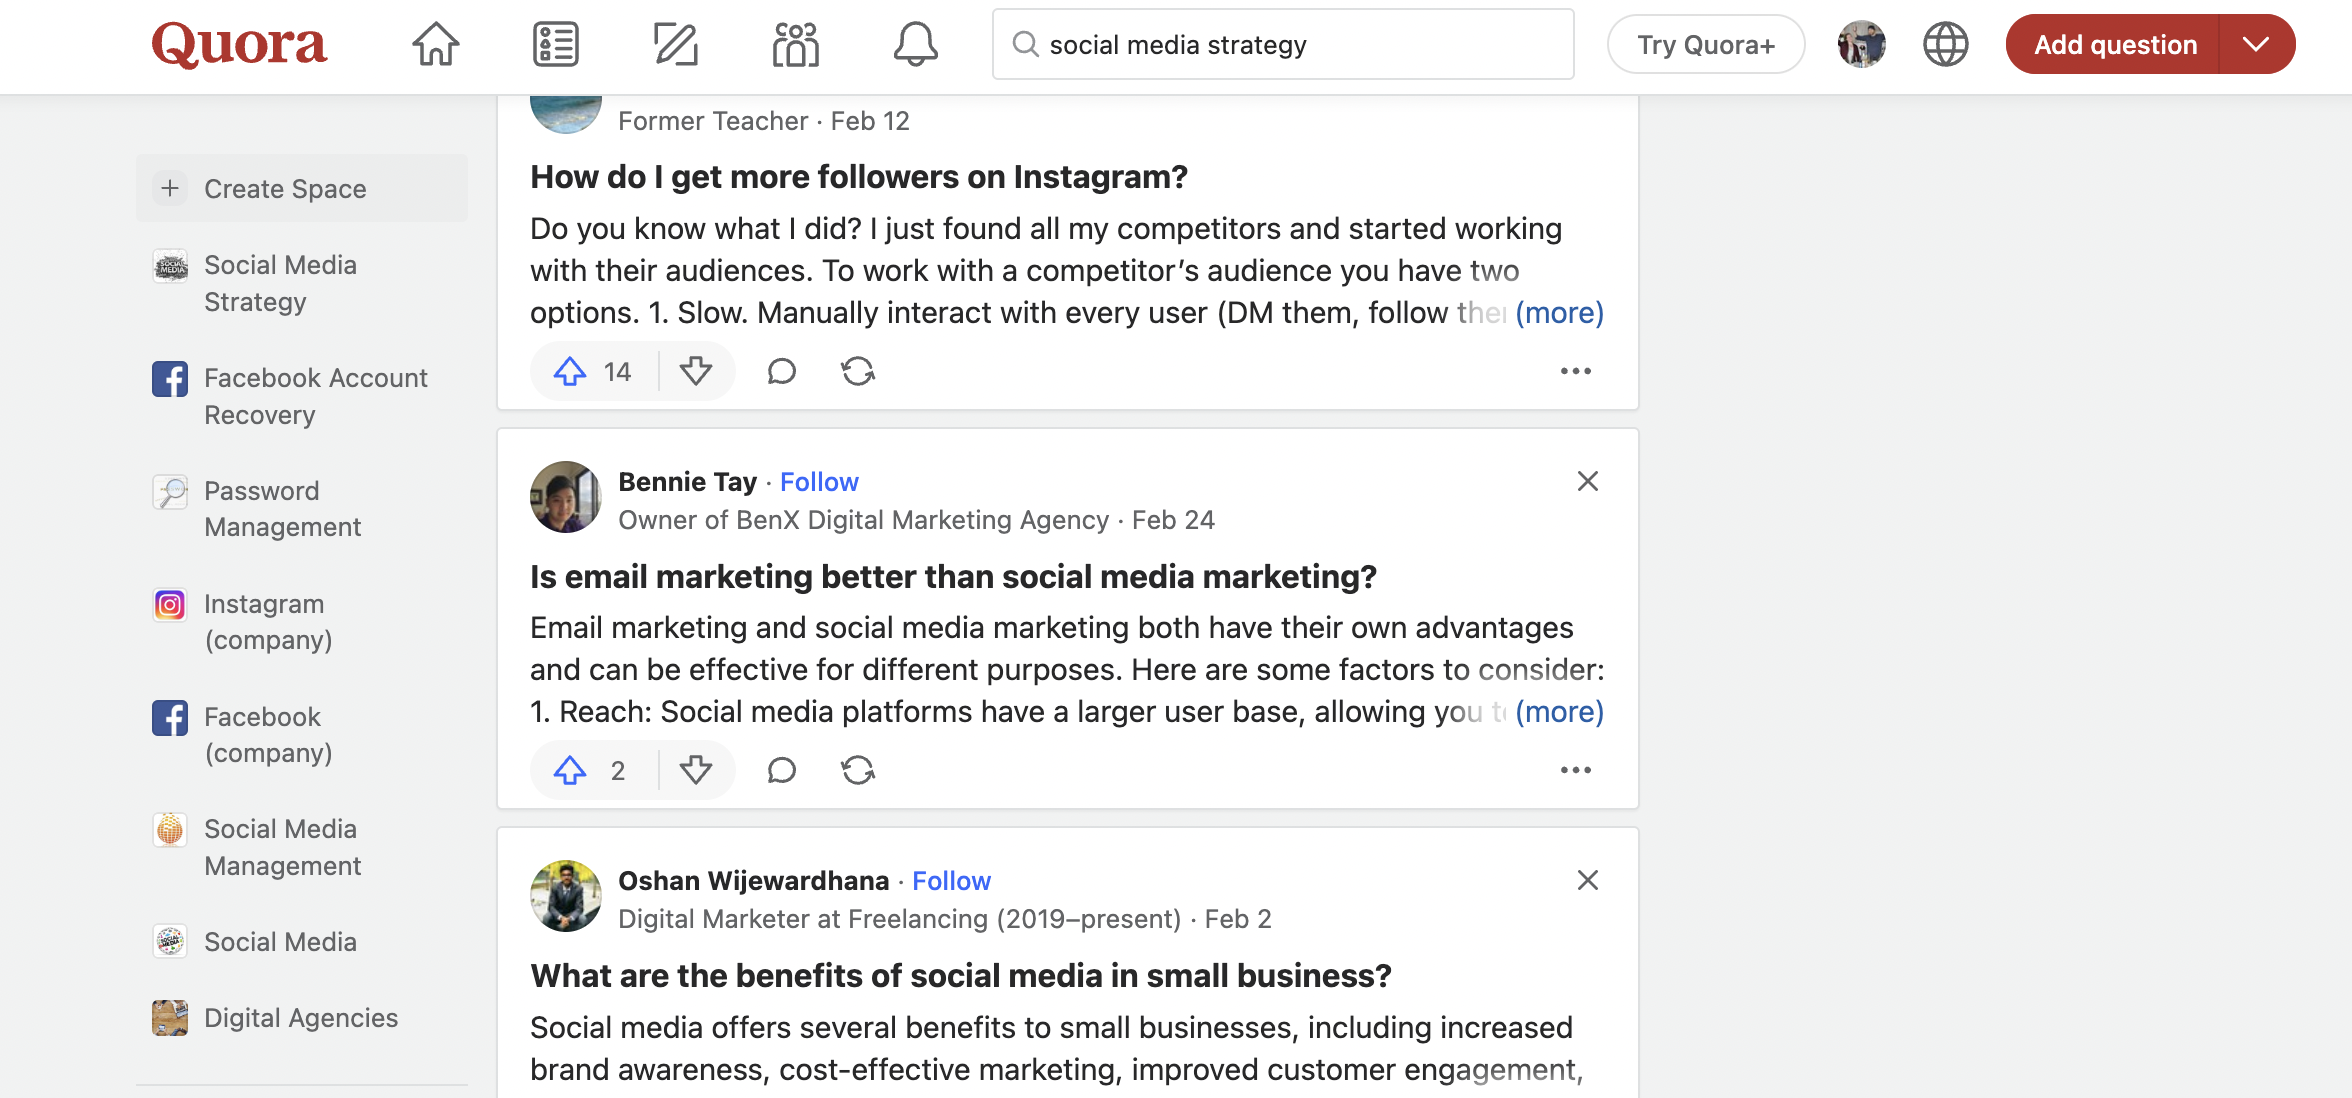This screenshot has height=1098, width=2352.
Task: Toggle downvote on email marketing answer
Action: [694, 771]
